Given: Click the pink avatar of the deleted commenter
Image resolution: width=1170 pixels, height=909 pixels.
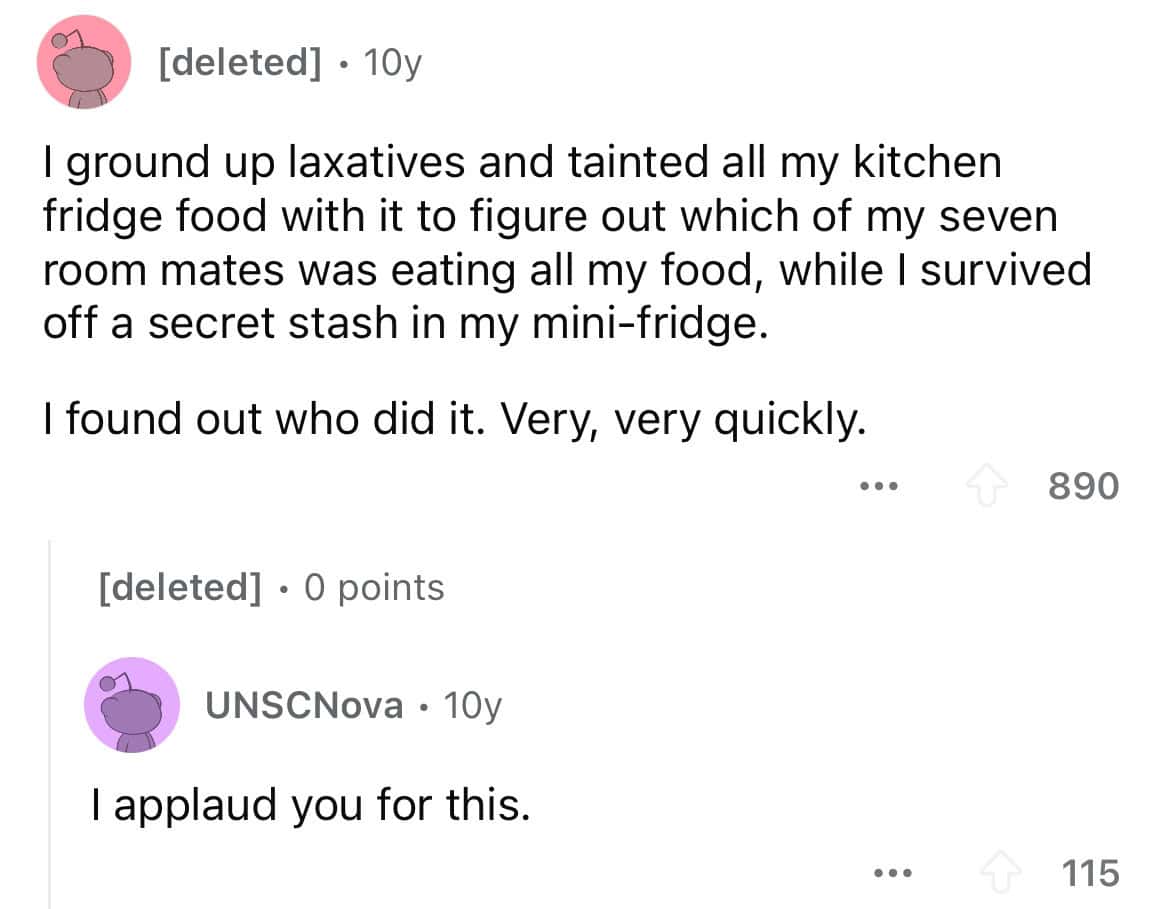Looking at the screenshot, I should (84, 62).
